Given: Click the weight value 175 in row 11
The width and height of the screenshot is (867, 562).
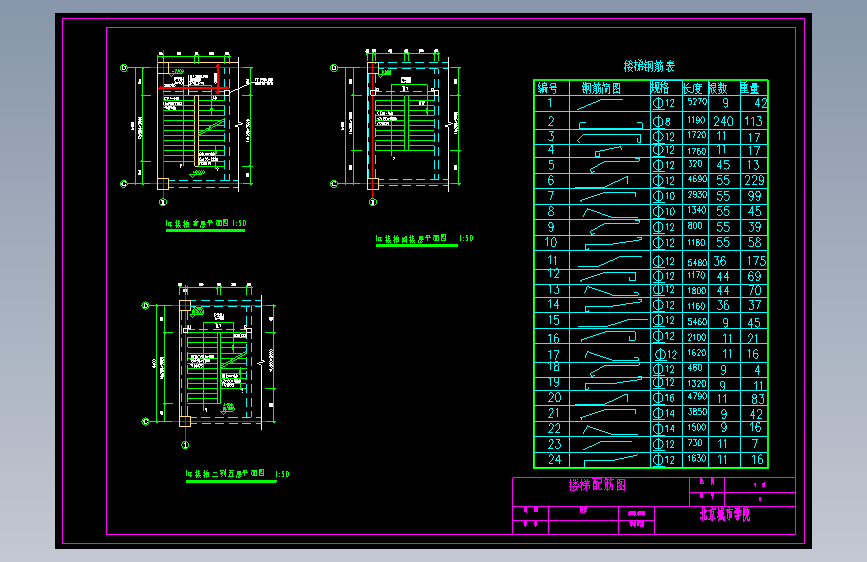Looking at the screenshot, I should point(756,261).
